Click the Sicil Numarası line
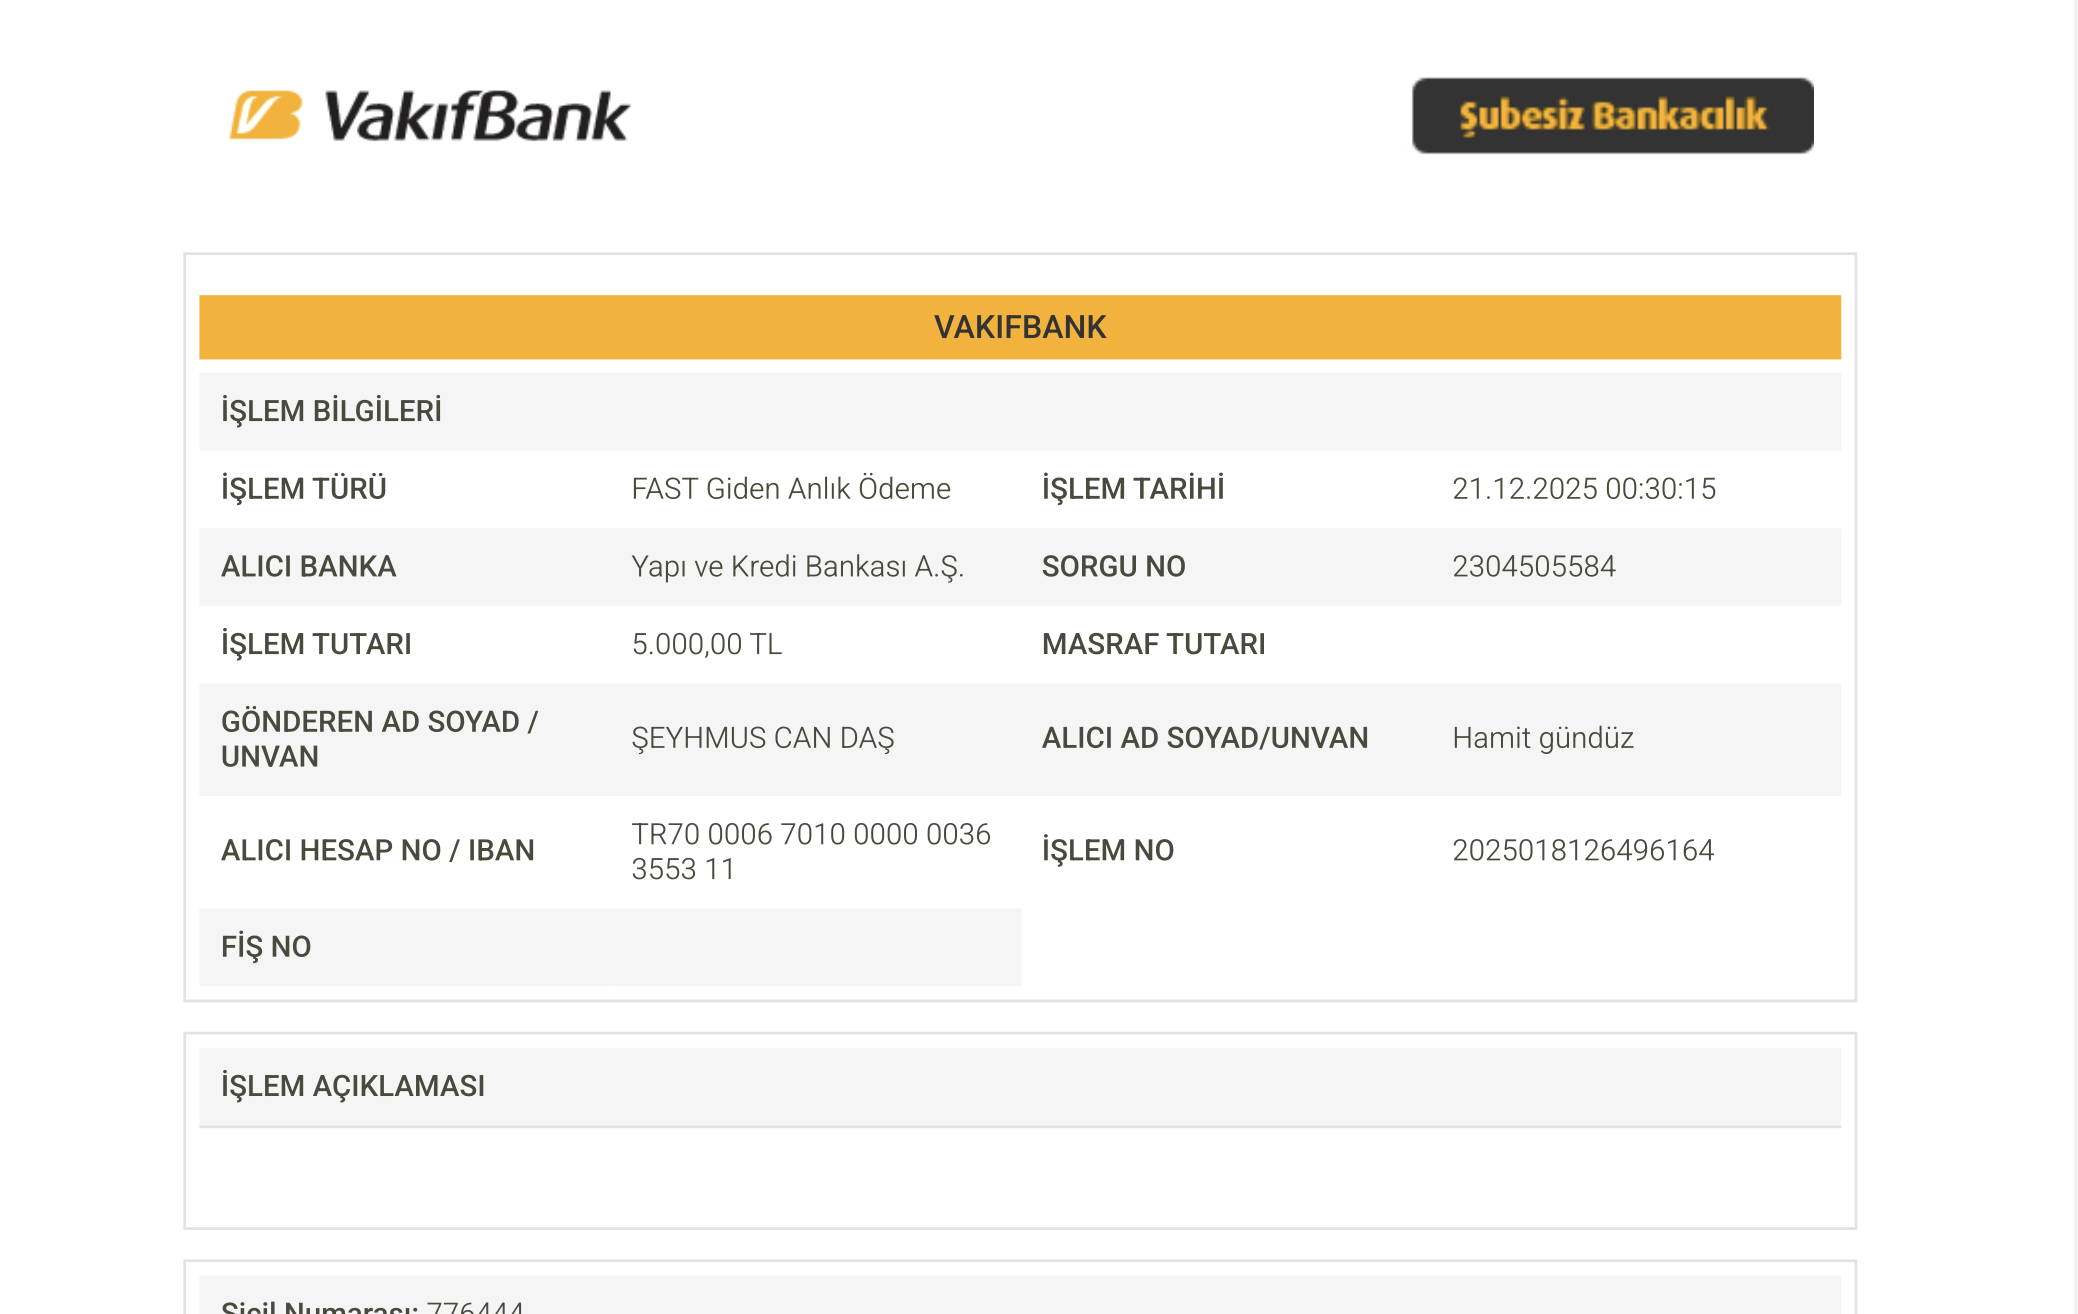 (372, 1305)
